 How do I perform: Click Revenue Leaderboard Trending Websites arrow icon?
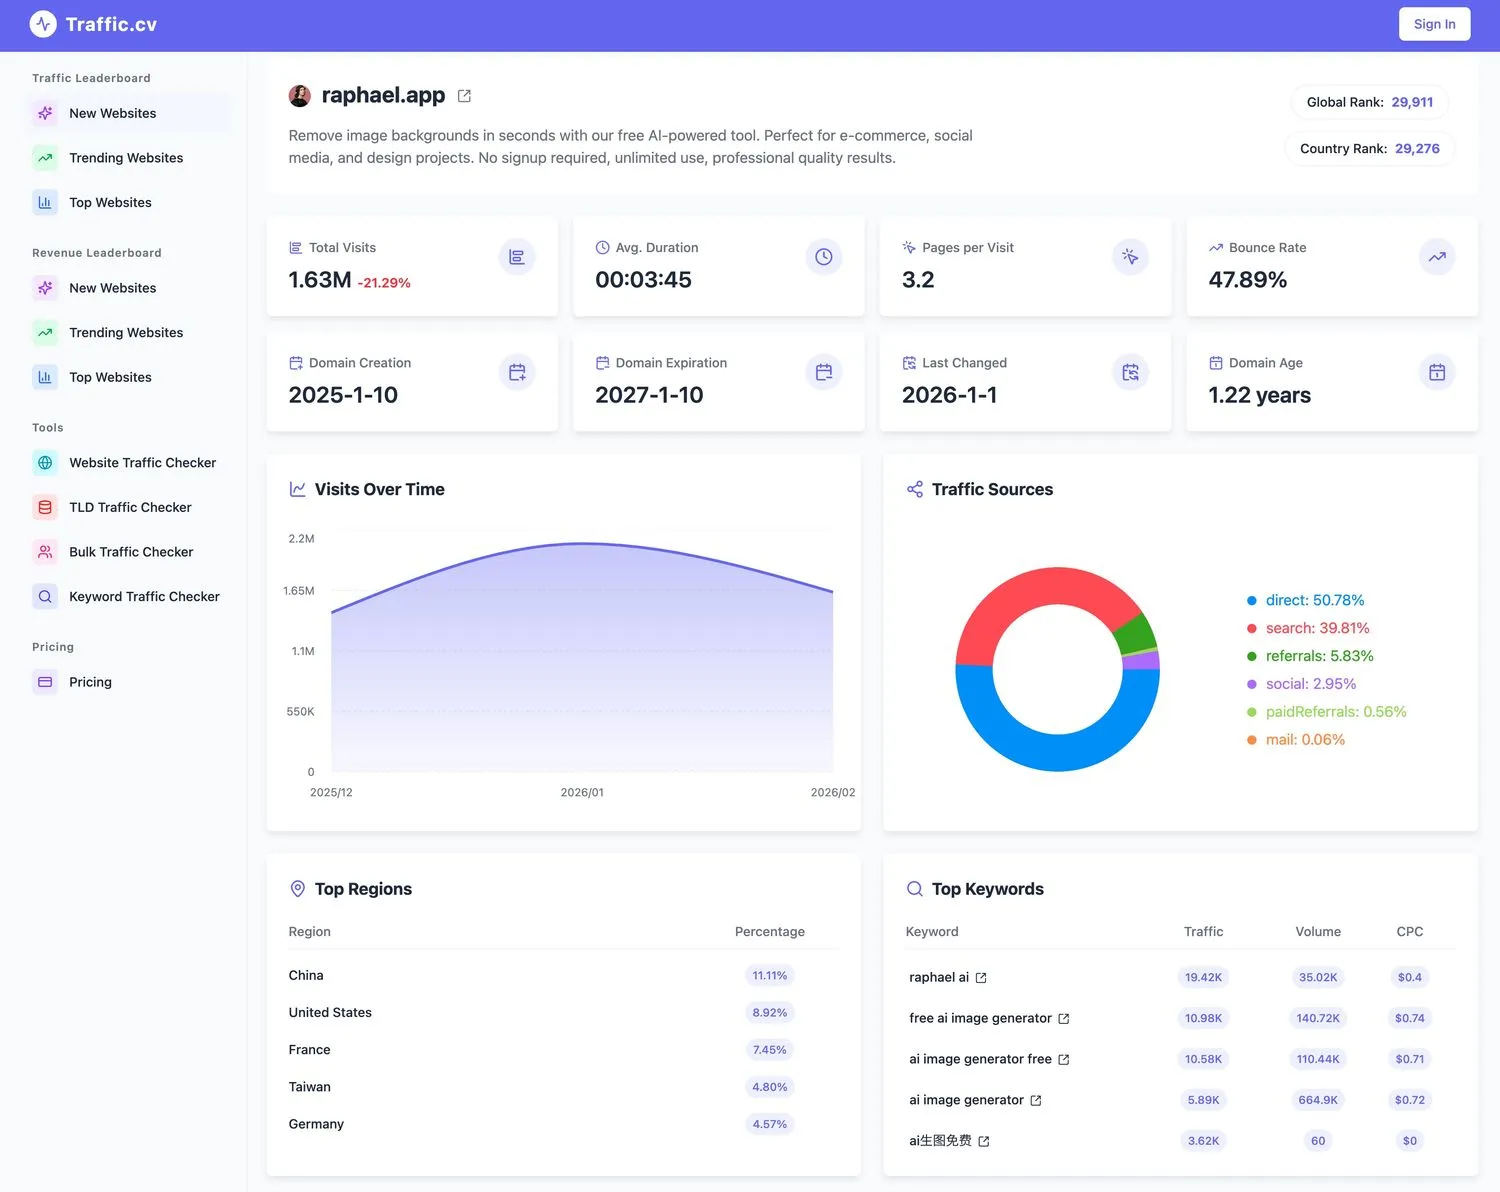tap(45, 332)
